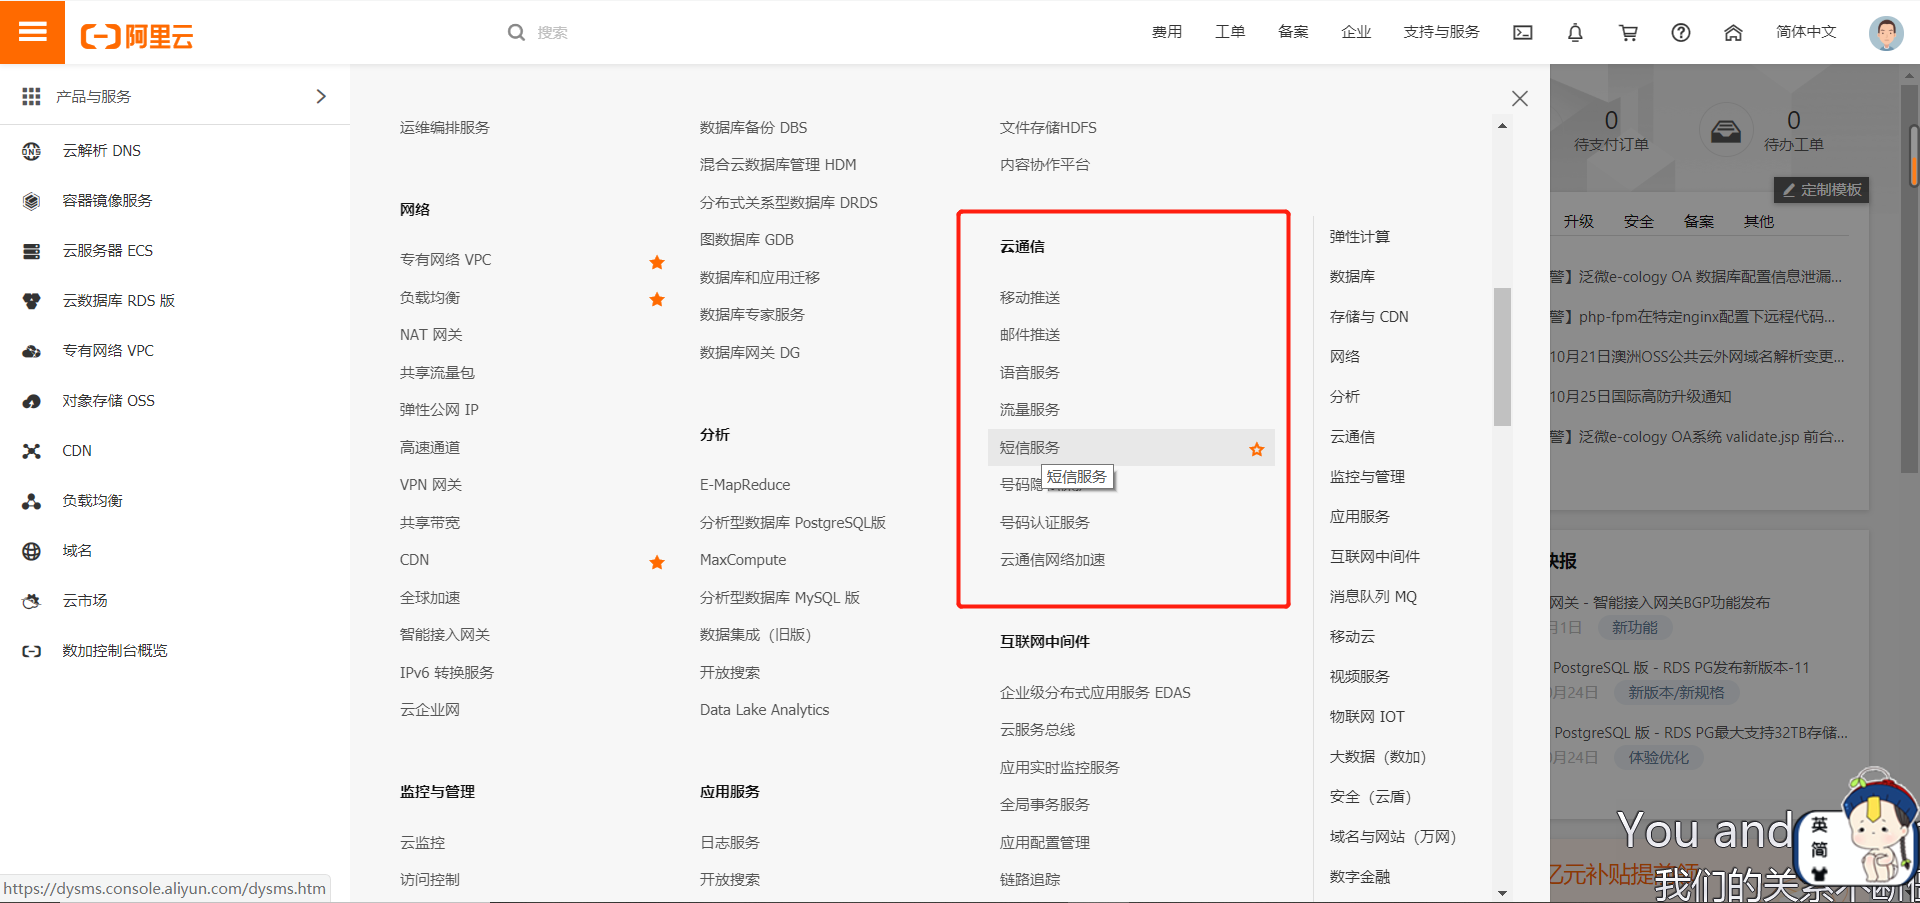This screenshot has height=903, width=1920.
Task: Open the 支持与服务 dropdown
Action: tap(1441, 32)
